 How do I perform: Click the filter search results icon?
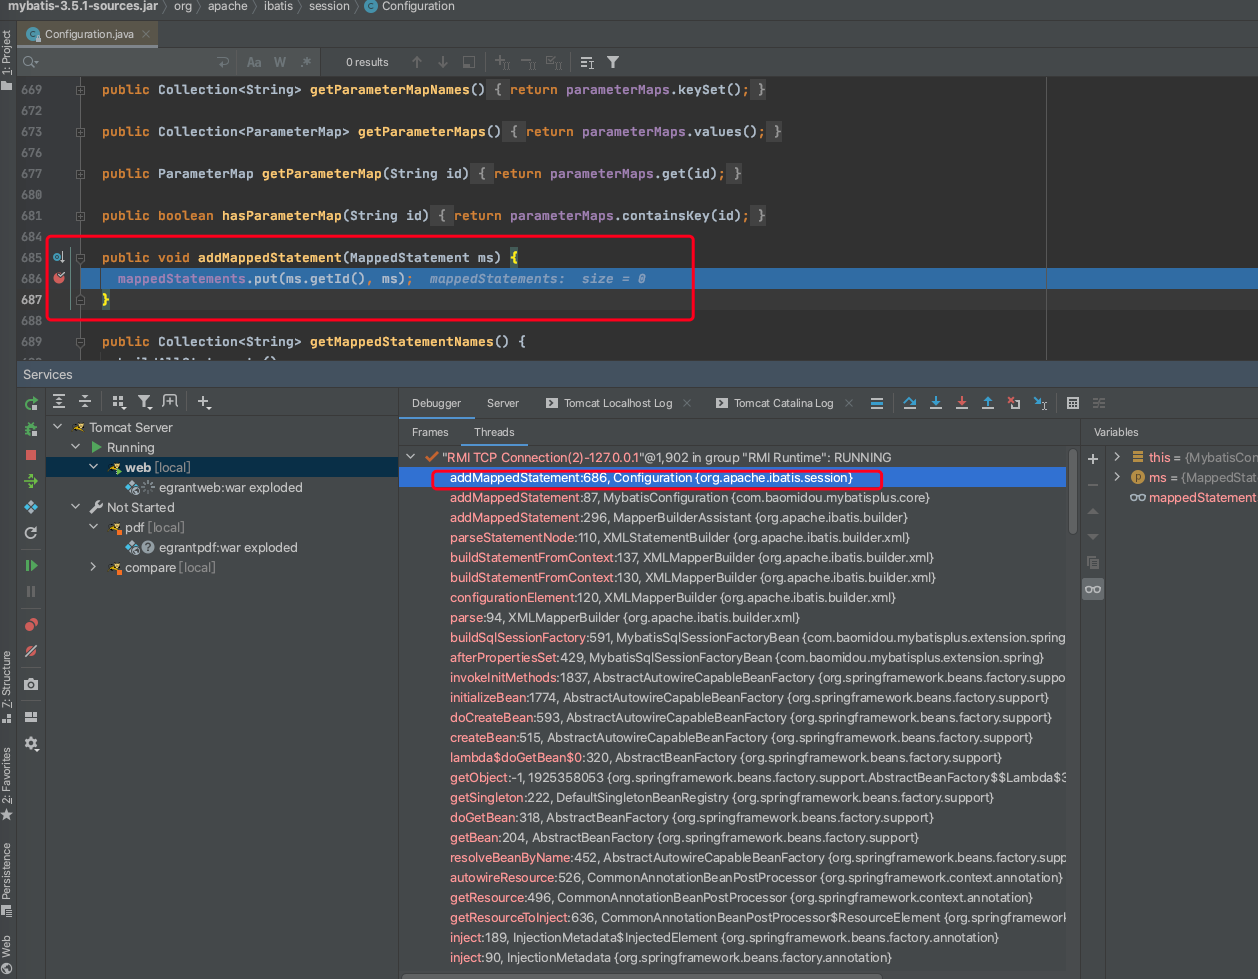[613, 62]
